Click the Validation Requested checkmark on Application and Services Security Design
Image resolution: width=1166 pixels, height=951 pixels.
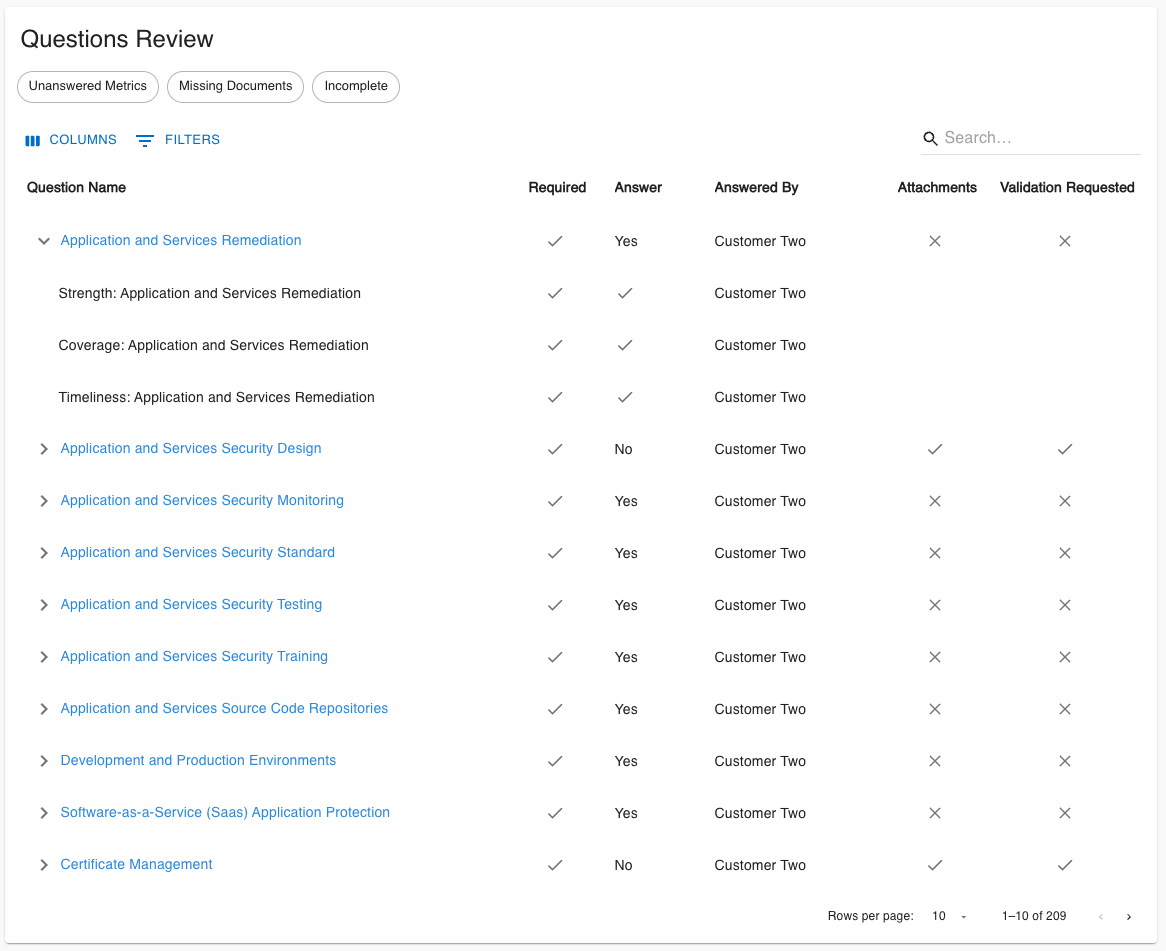click(x=1065, y=449)
